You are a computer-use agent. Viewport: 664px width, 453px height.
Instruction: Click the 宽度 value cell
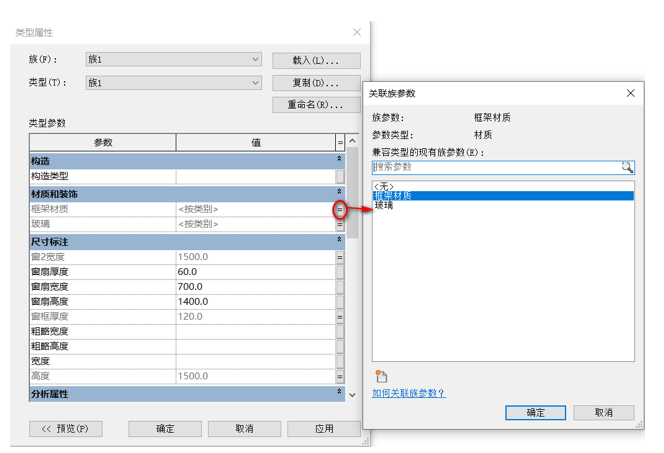(256, 361)
